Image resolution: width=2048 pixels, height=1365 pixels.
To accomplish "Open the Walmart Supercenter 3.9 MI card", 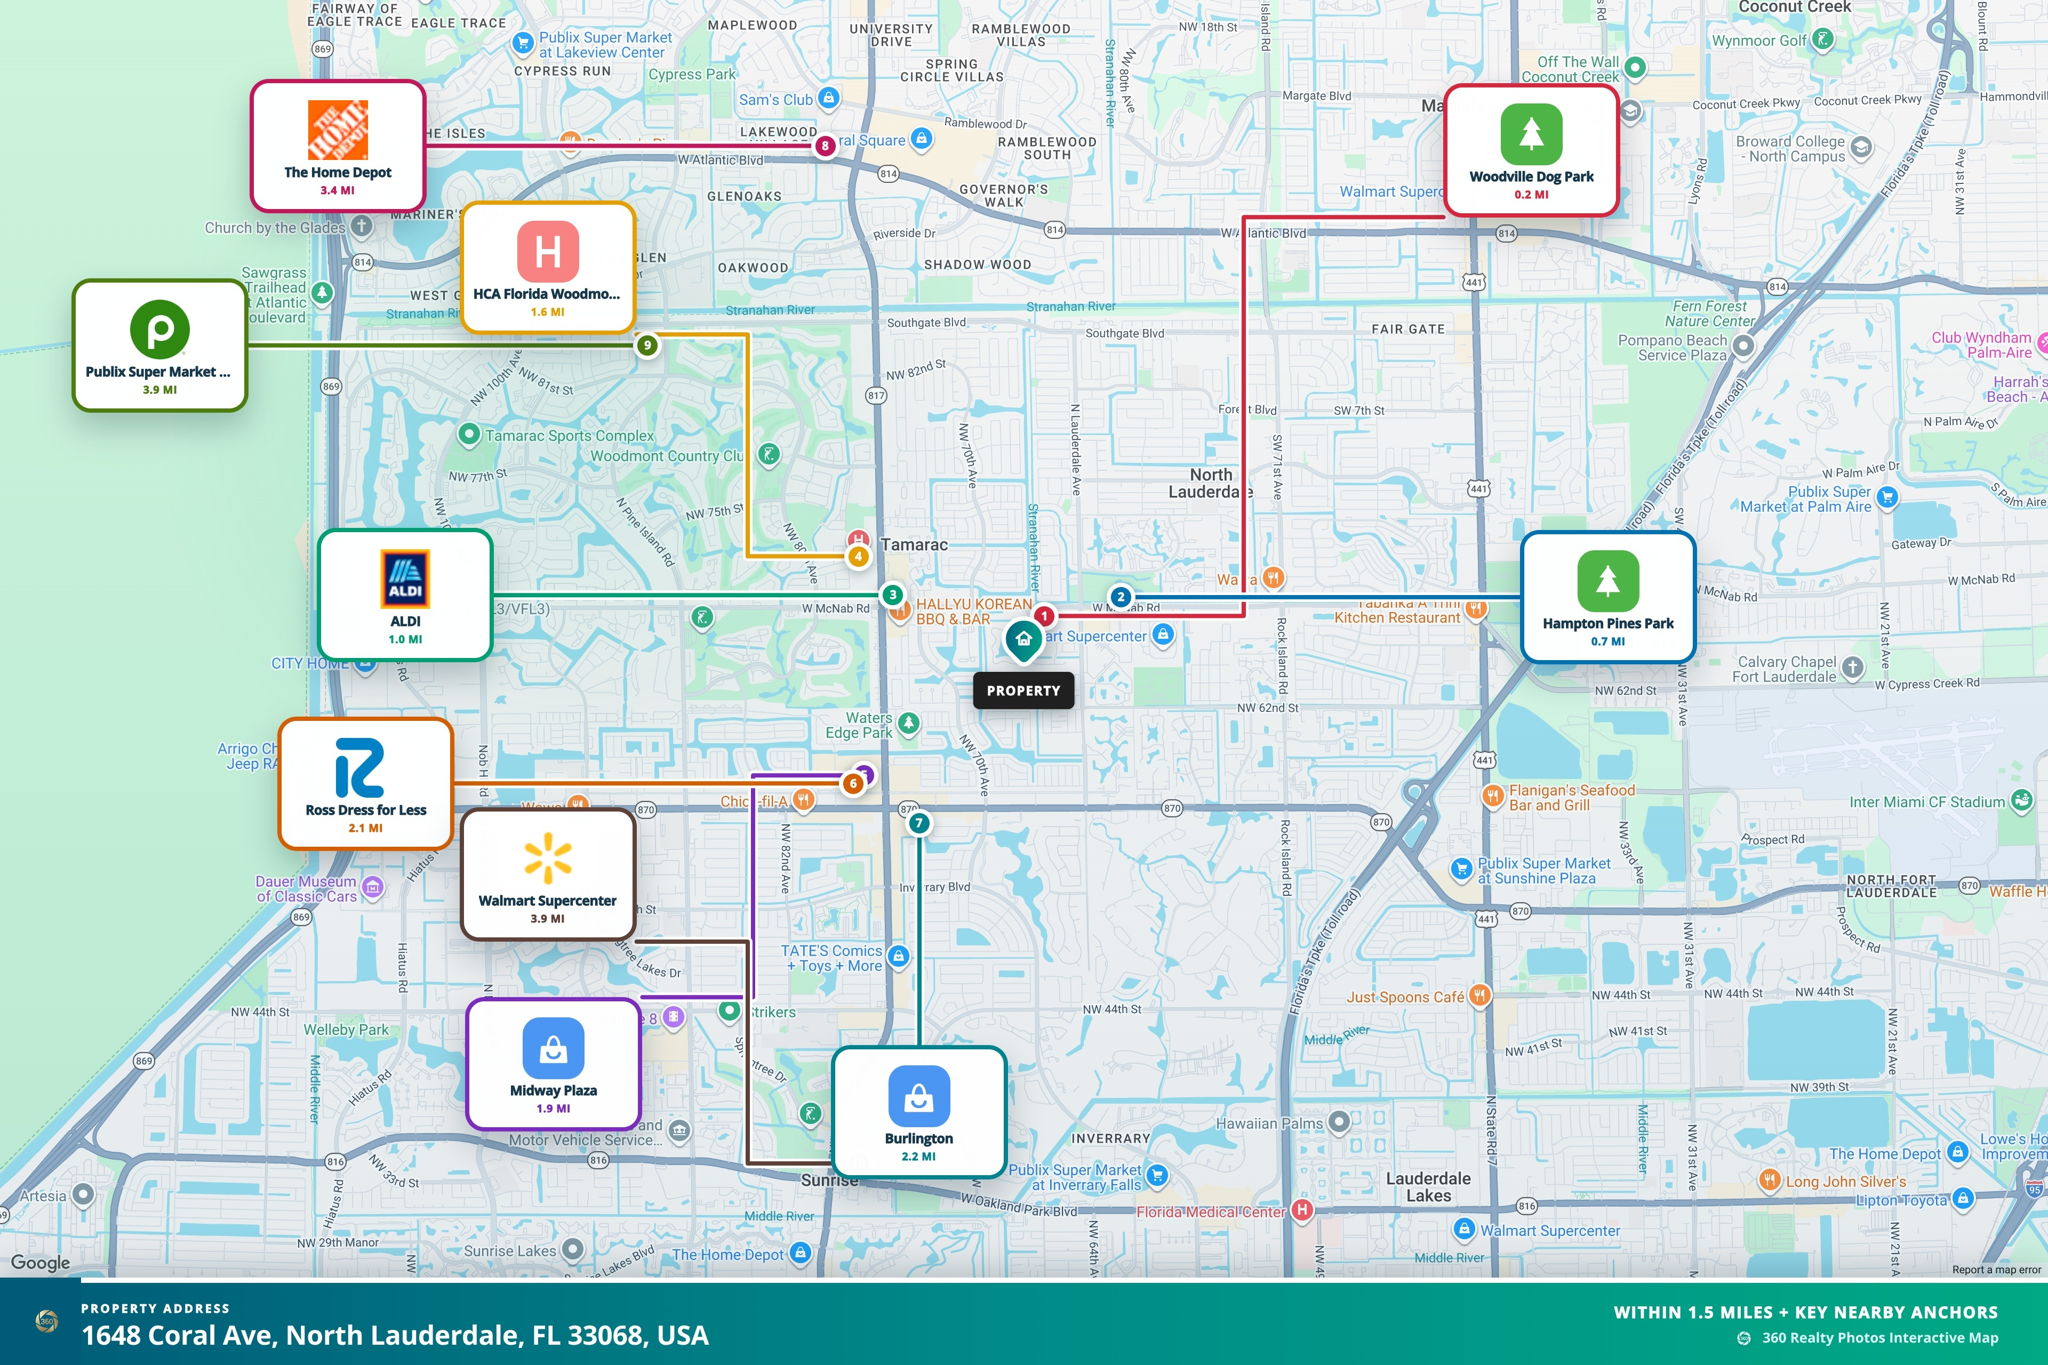I will tap(548, 875).
